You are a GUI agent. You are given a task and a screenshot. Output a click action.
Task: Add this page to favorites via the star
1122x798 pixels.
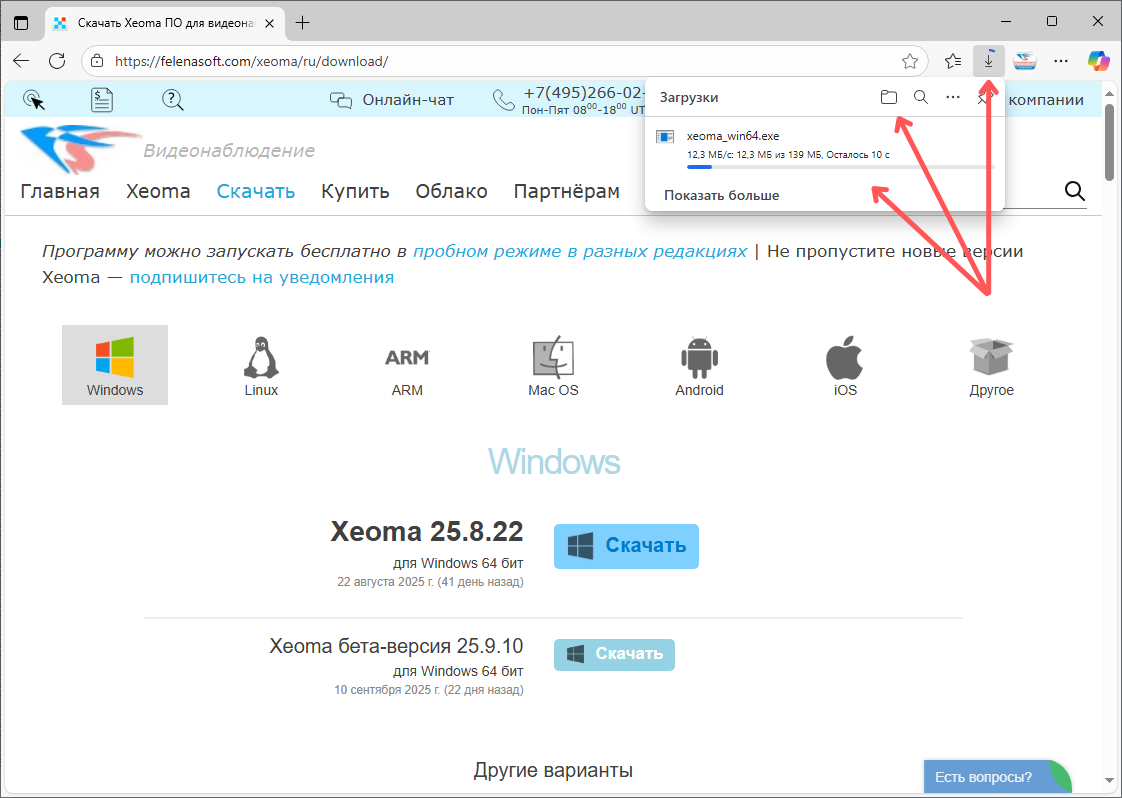tap(910, 61)
